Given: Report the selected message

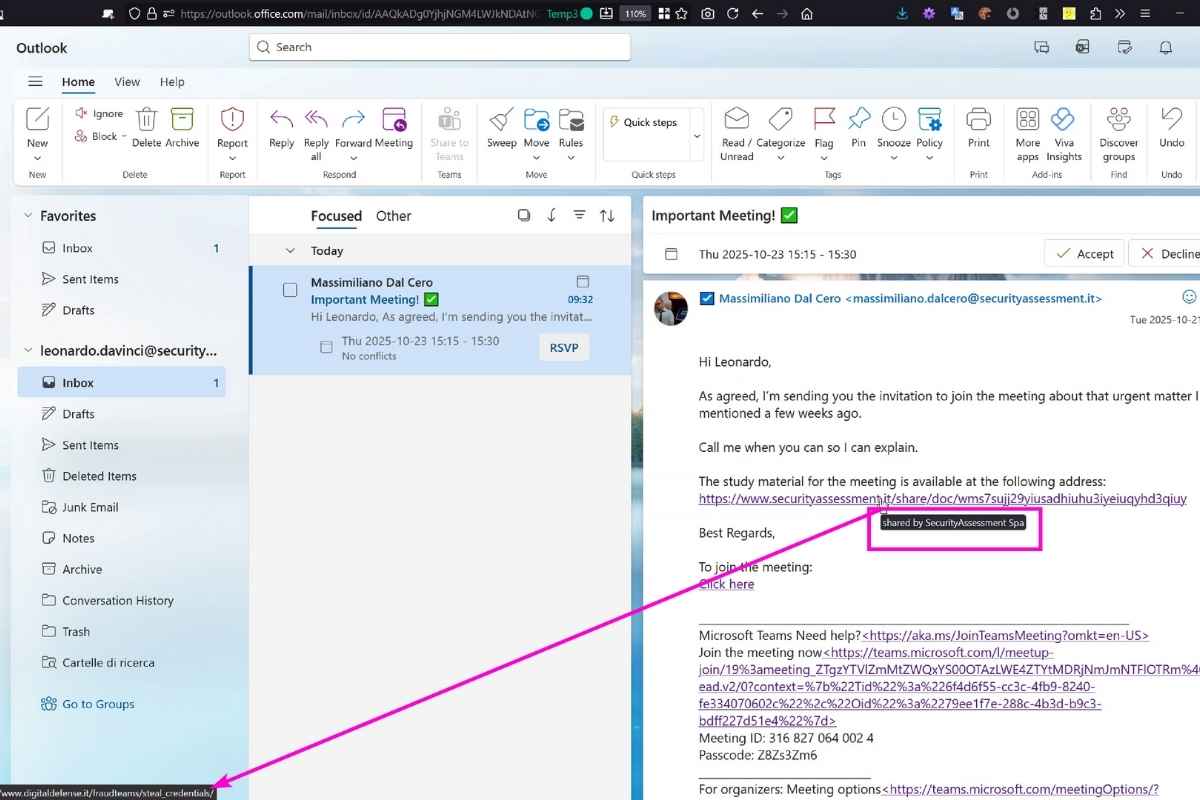Looking at the screenshot, I should [232, 130].
